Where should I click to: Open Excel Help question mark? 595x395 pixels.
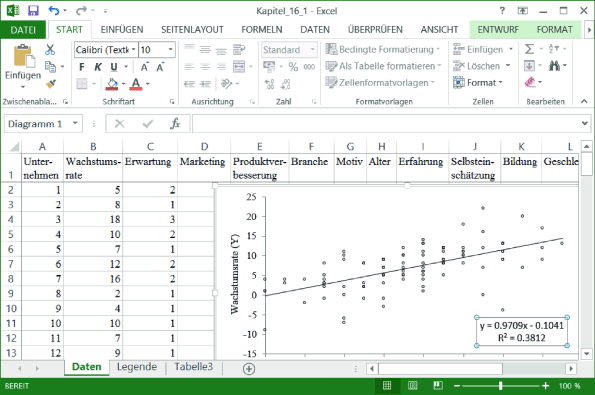(502, 11)
